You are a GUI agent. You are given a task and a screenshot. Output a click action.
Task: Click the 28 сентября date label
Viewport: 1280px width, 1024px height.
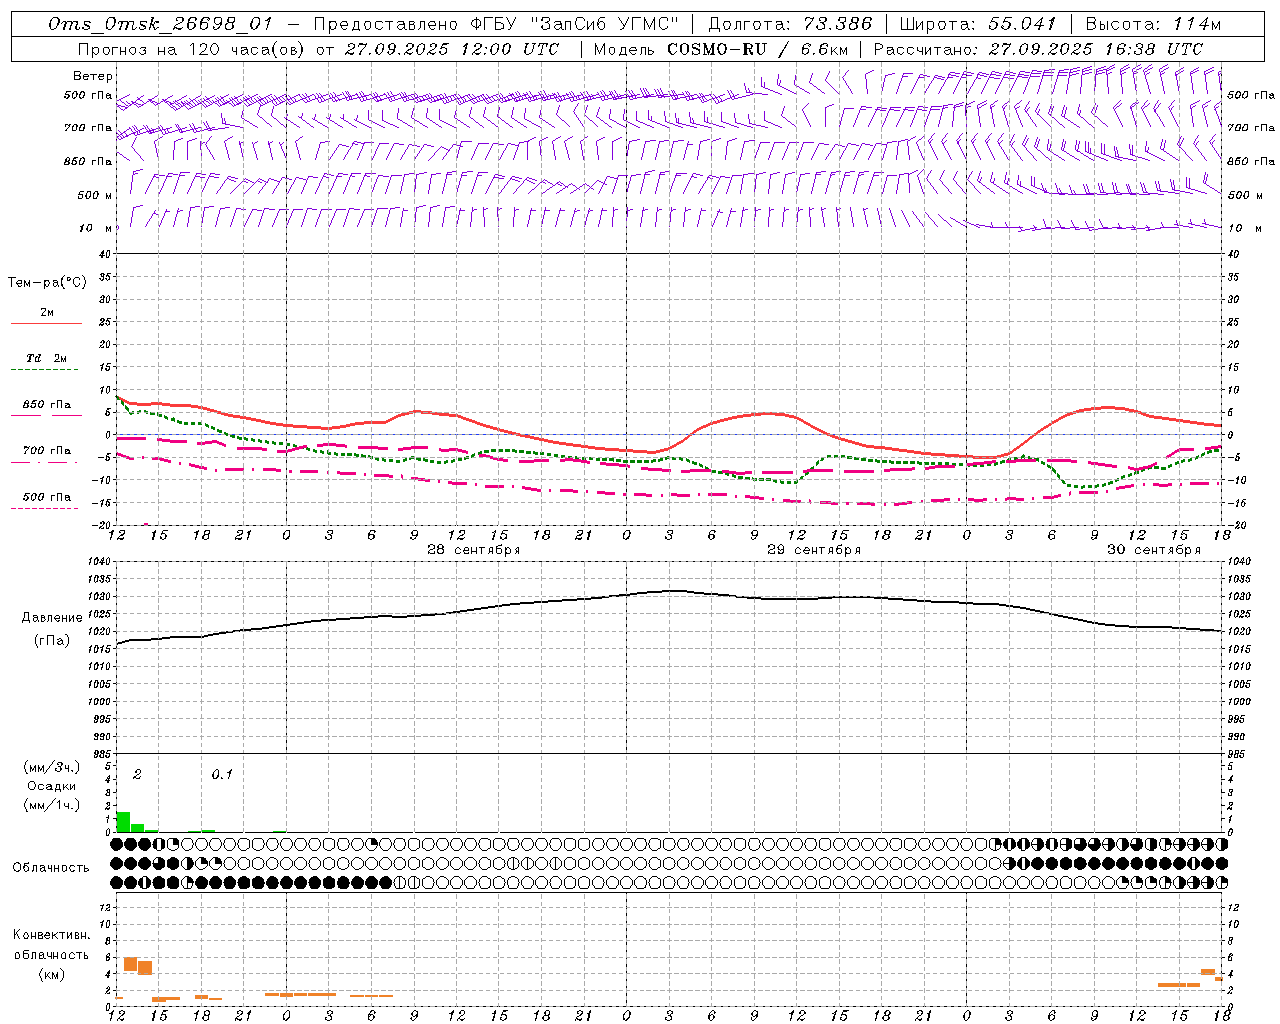(473, 550)
